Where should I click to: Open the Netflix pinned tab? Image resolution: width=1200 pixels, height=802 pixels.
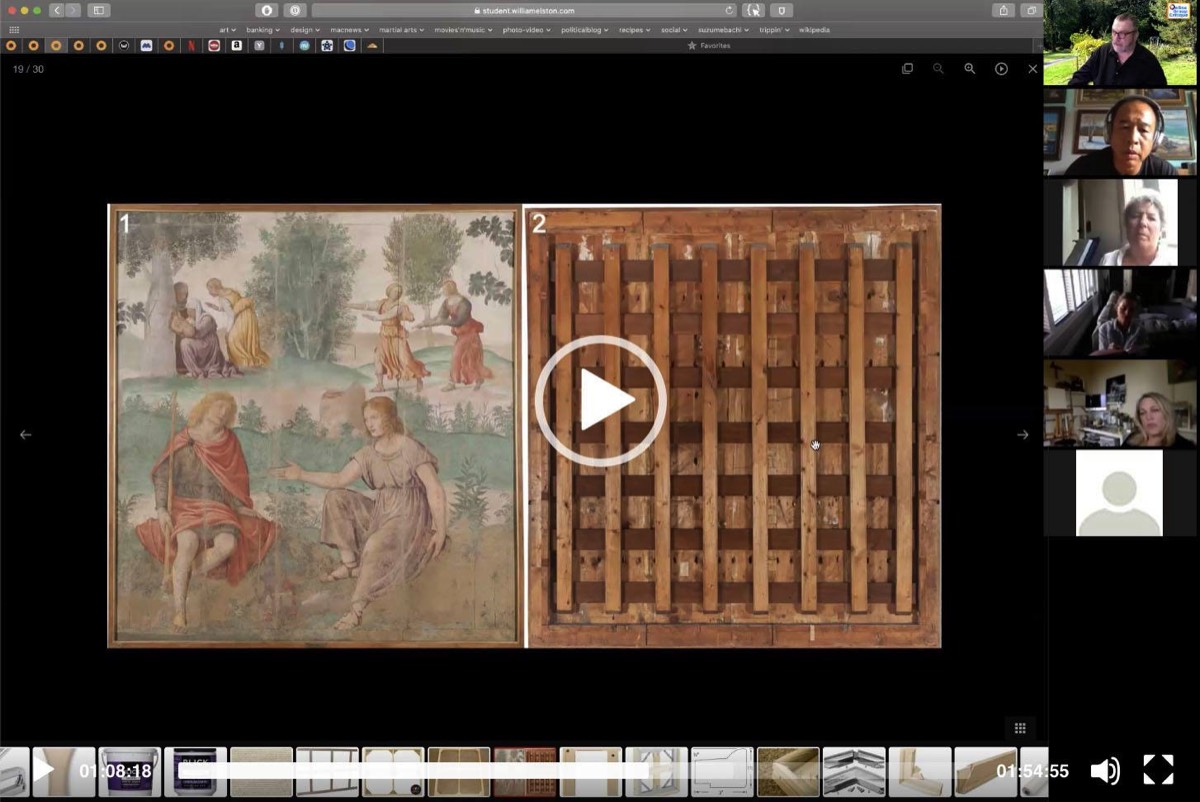[x=191, y=46]
